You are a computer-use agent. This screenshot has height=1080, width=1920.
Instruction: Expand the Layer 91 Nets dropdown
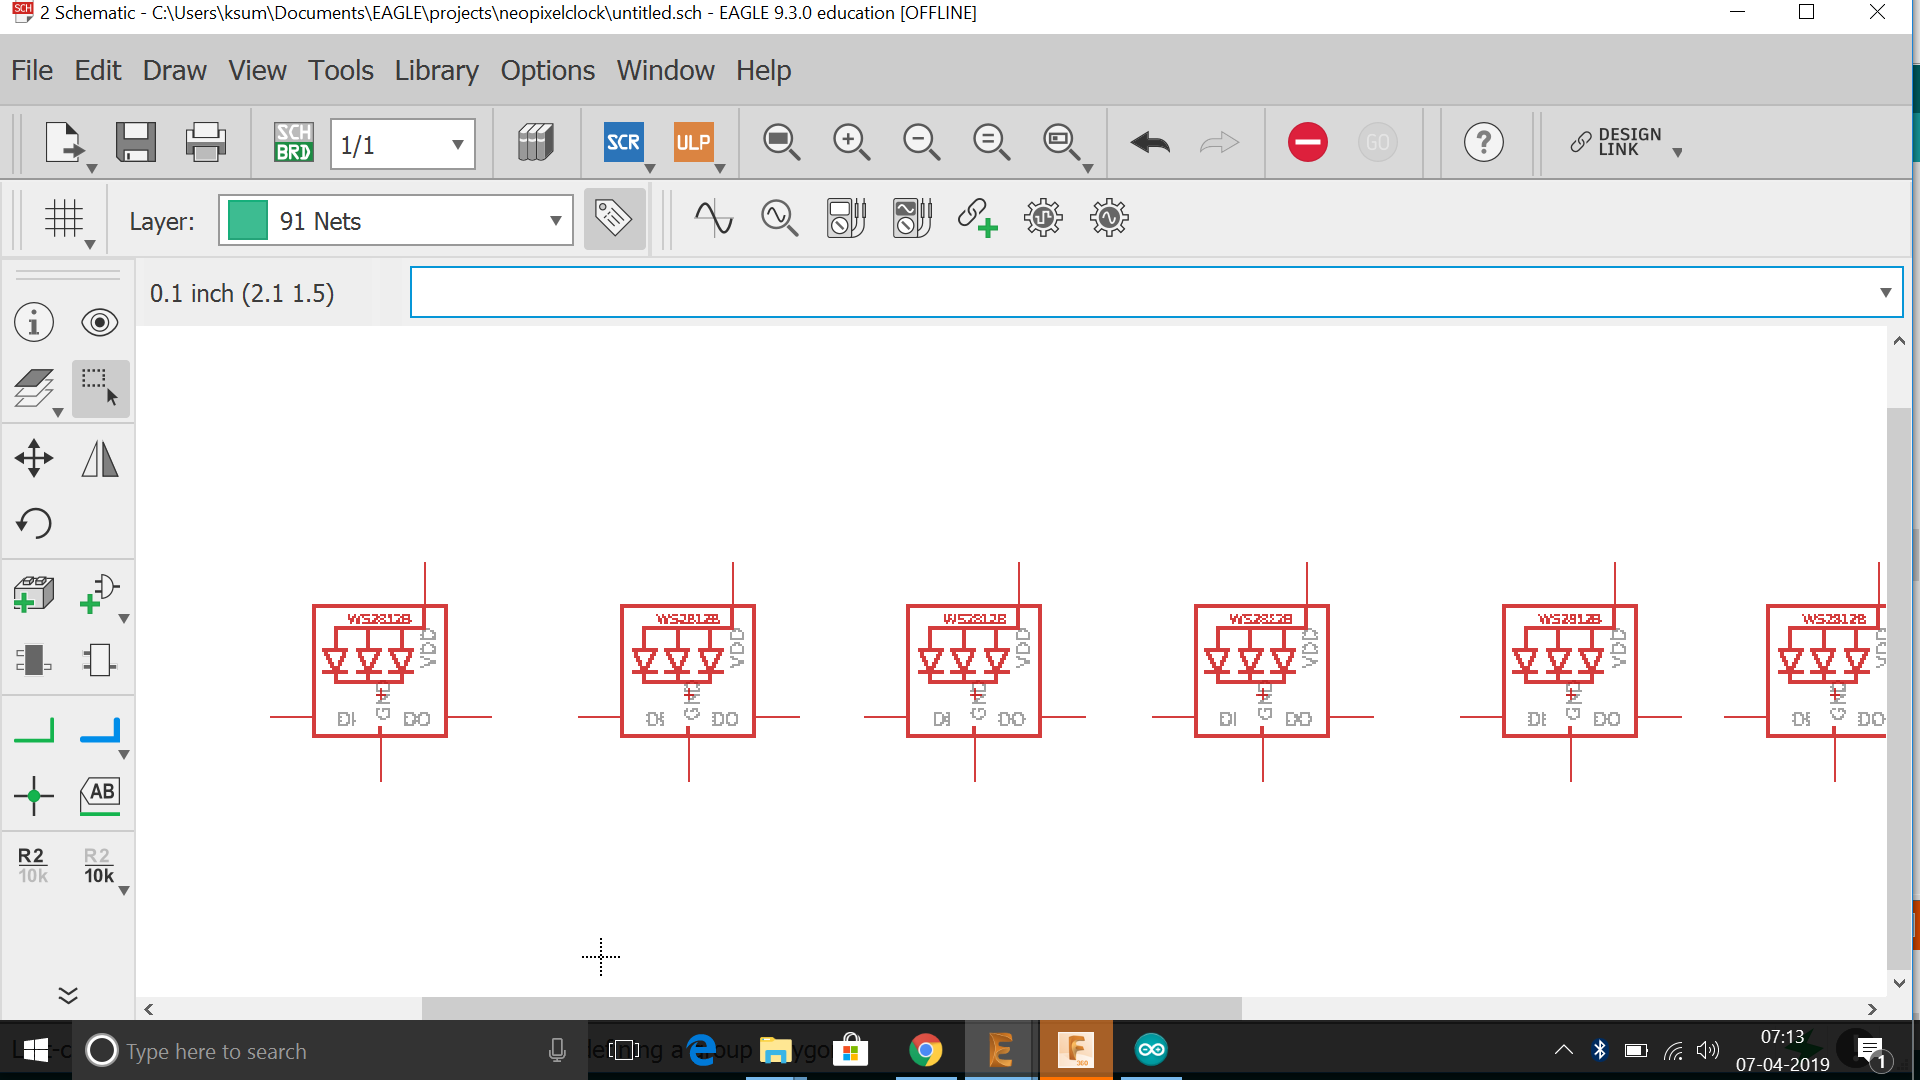[555, 221]
